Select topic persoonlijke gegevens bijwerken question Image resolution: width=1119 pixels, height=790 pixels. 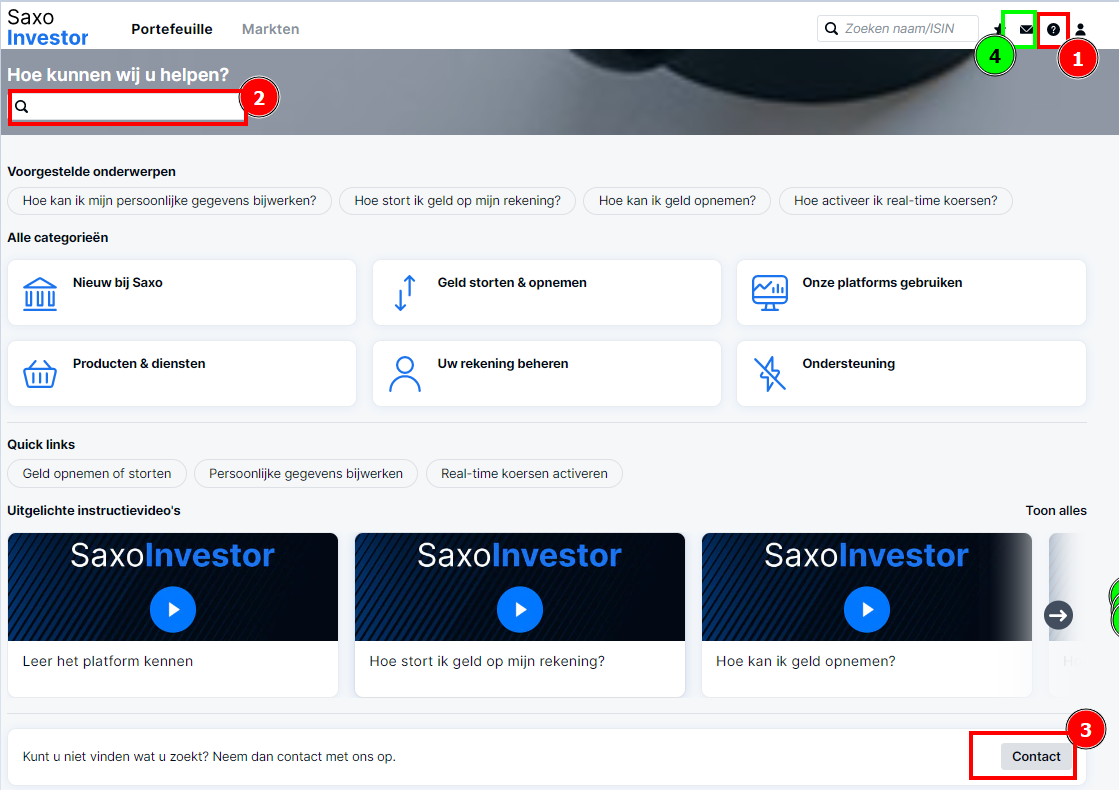coord(169,201)
